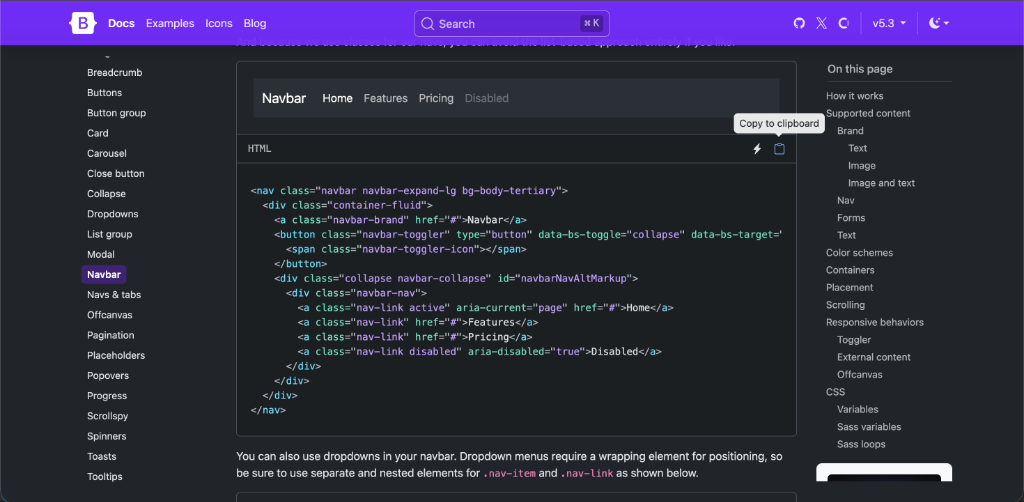This screenshot has height=502, width=1024.
Task: Jump to Containers section
Action: [x=850, y=270]
